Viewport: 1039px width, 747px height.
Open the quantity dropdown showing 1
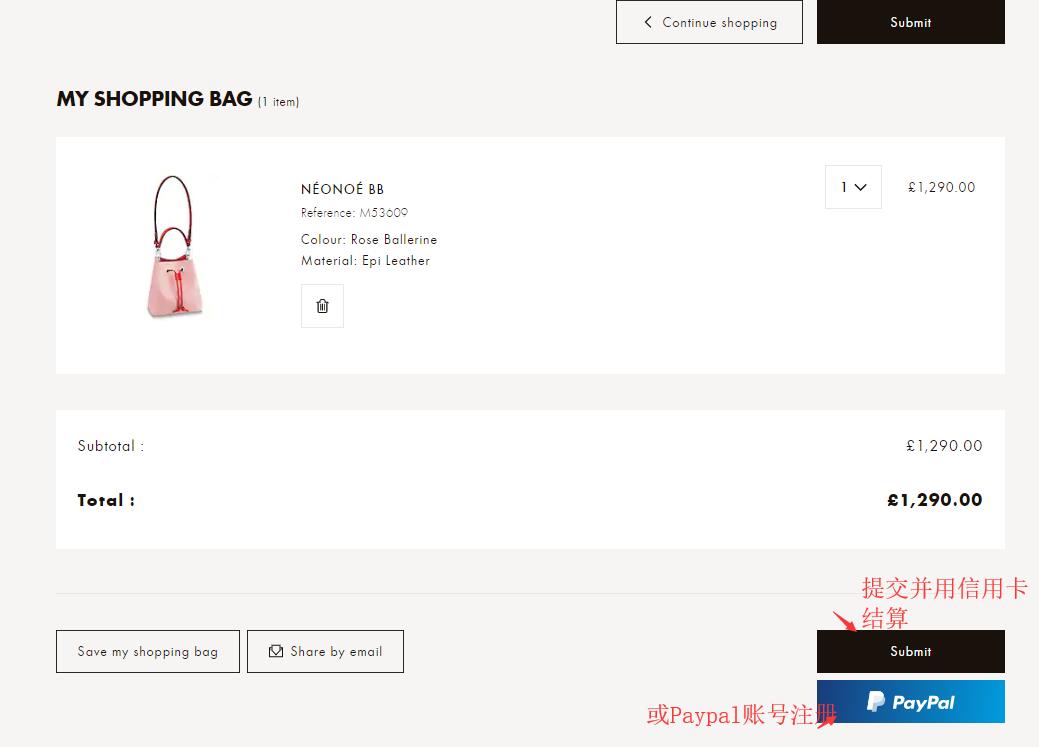853,187
